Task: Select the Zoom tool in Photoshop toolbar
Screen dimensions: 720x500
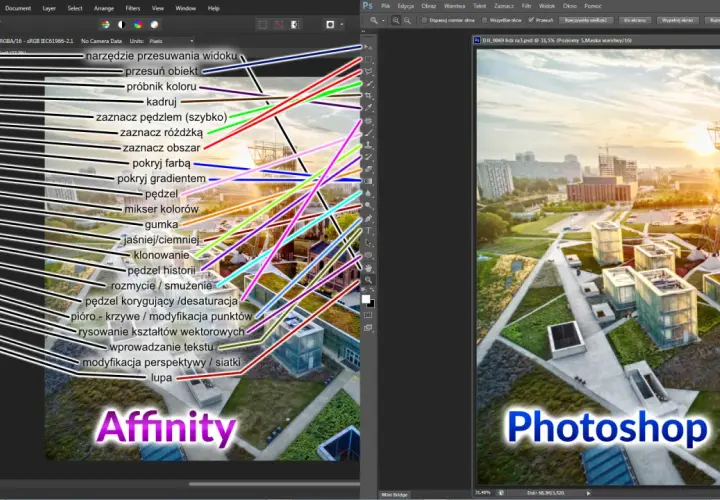Action: tap(368, 280)
